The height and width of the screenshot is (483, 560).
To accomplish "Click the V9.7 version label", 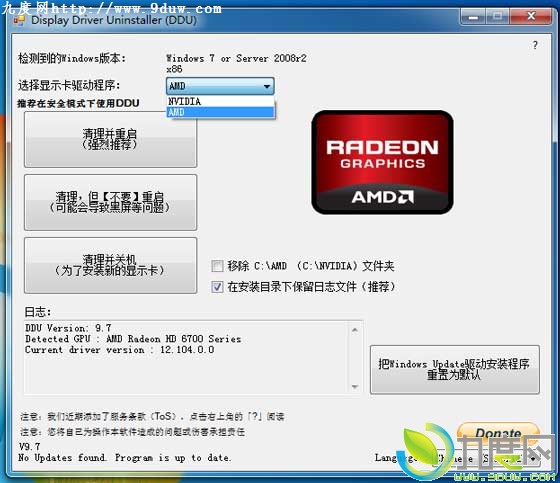I will 29,447.
